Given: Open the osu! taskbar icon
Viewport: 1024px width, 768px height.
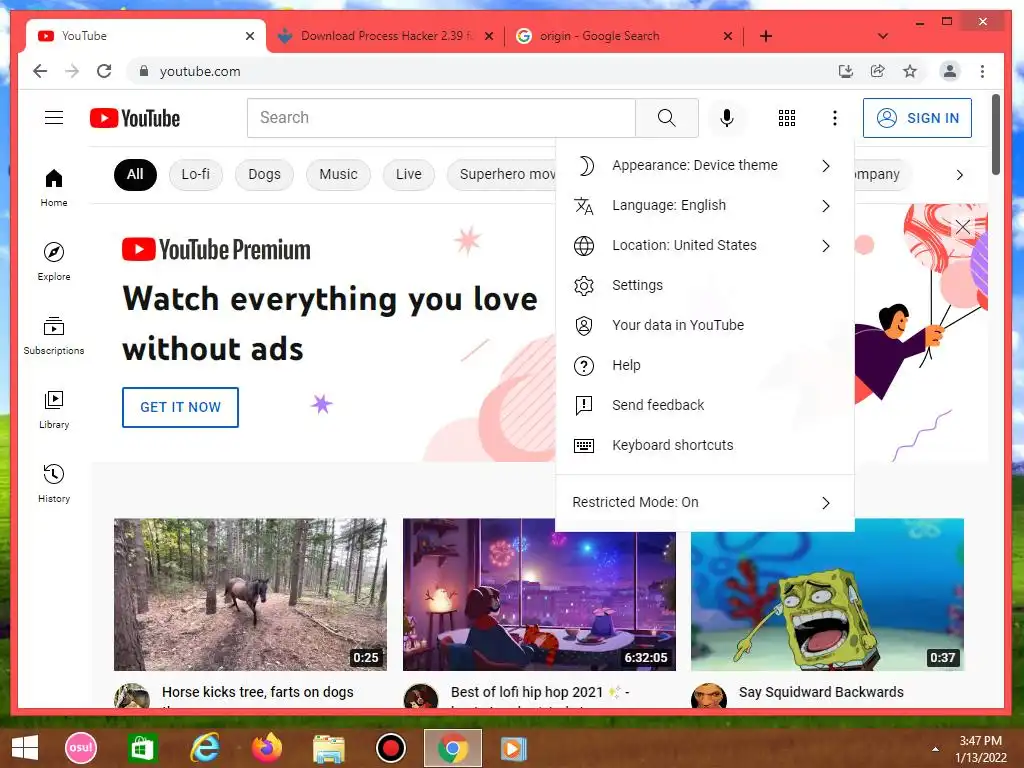Looking at the screenshot, I should point(81,748).
